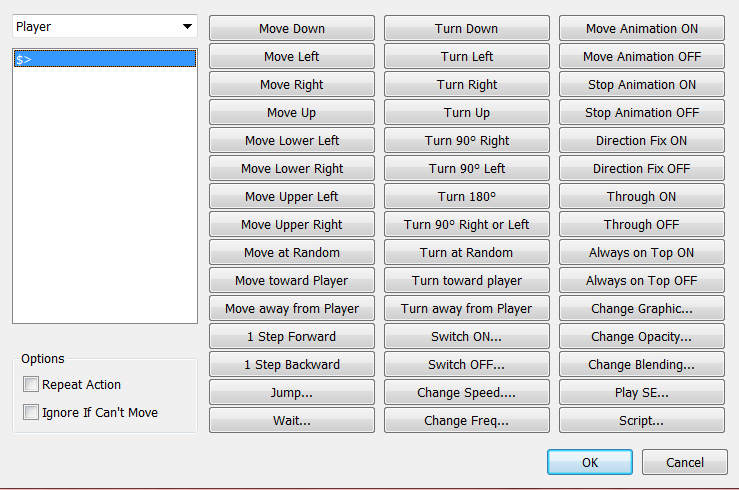Pick Turn away from Player
Viewport: 739px width, 490px height.
pyautogui.click(x=467, y=308)
